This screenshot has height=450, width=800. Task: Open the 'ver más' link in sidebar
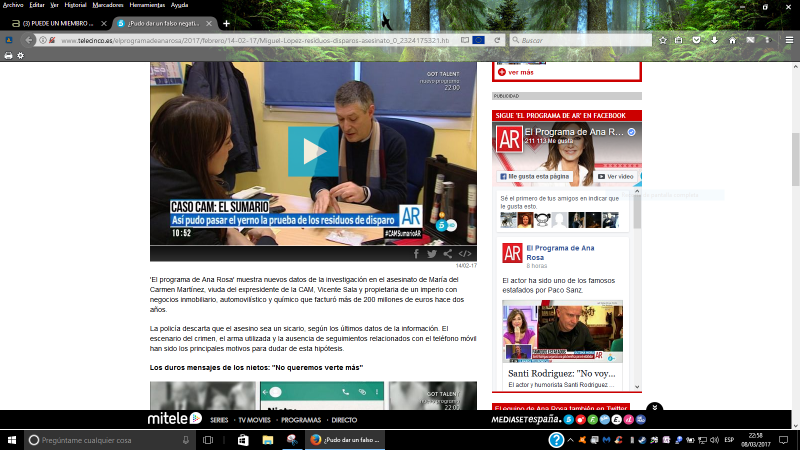click(520, 72)
